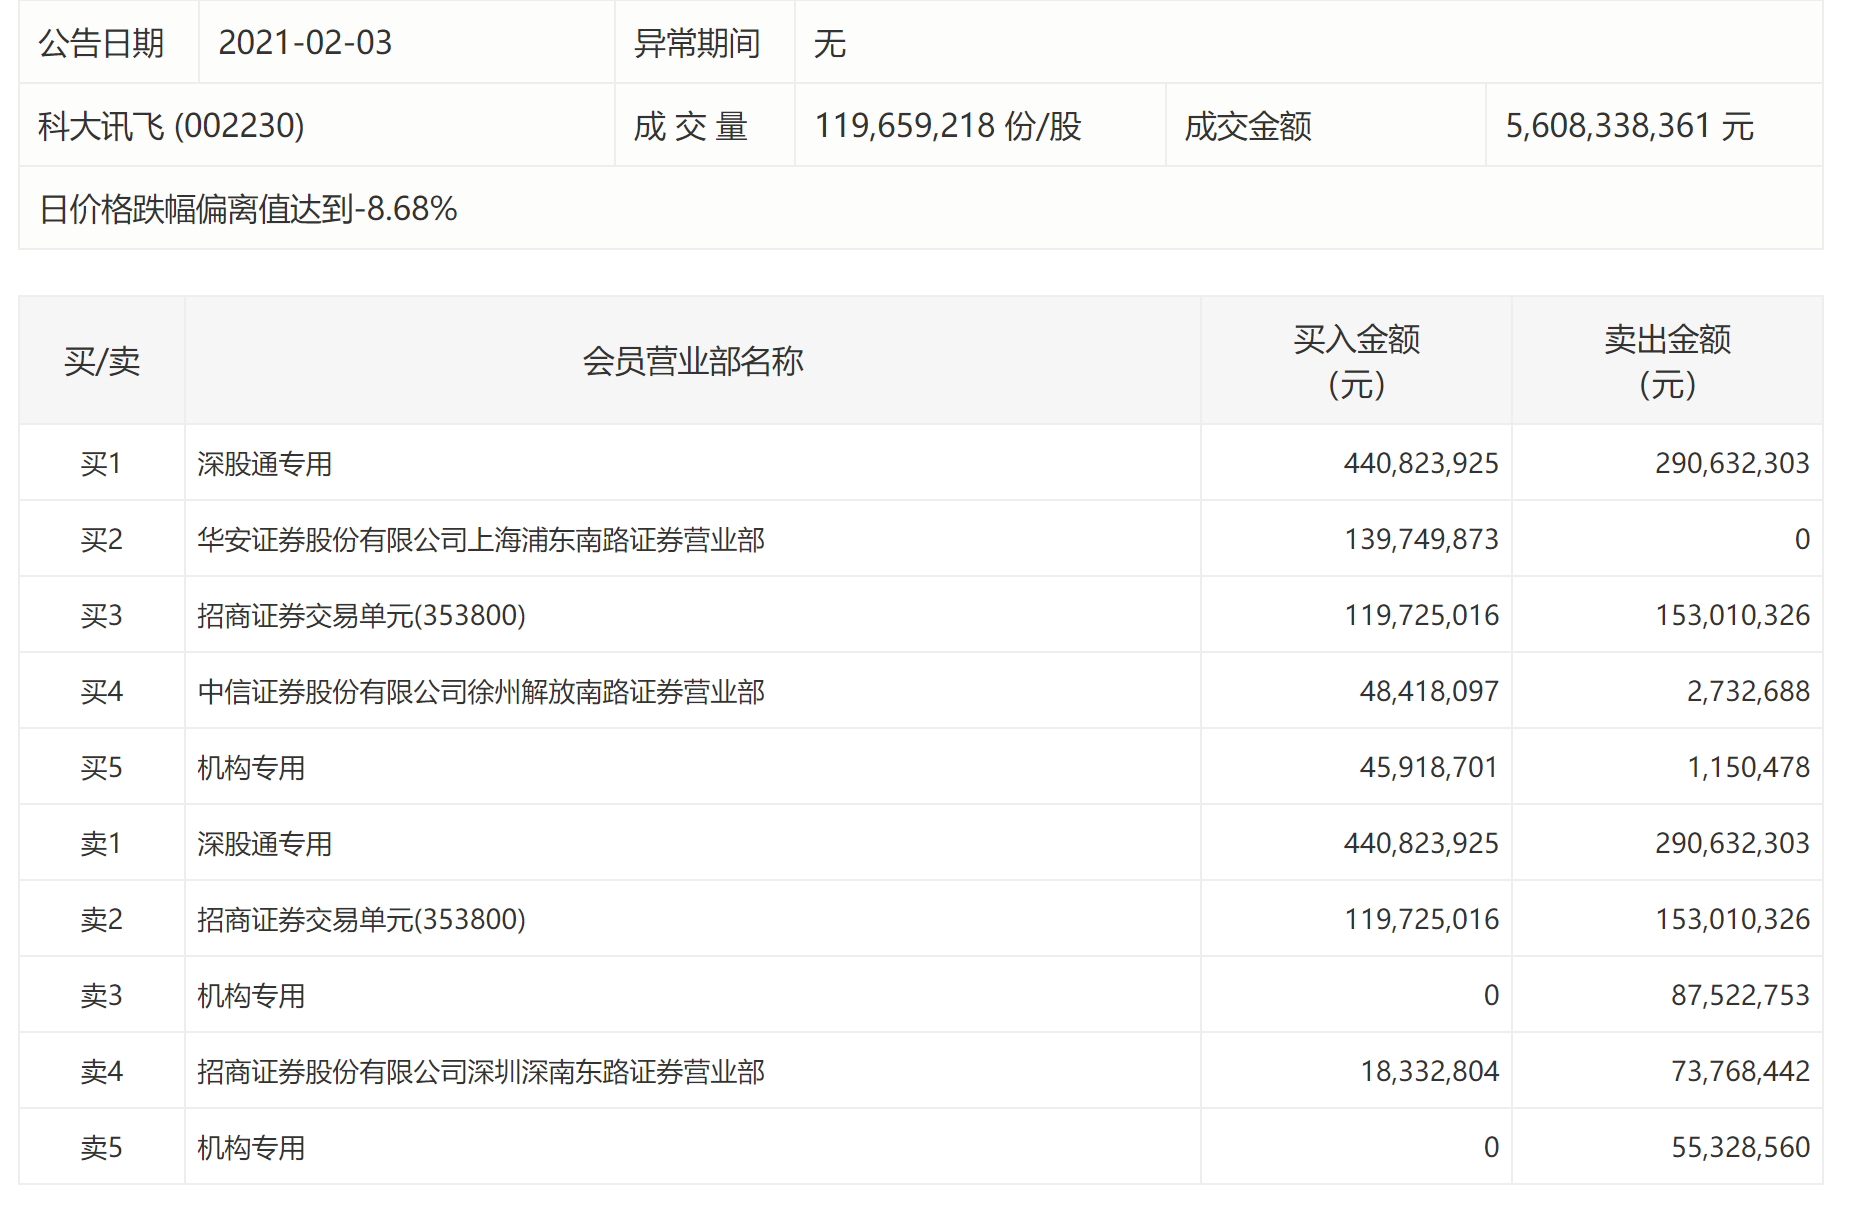Click the turnover amount 5,608,338,361 元

coord(1629,126)
